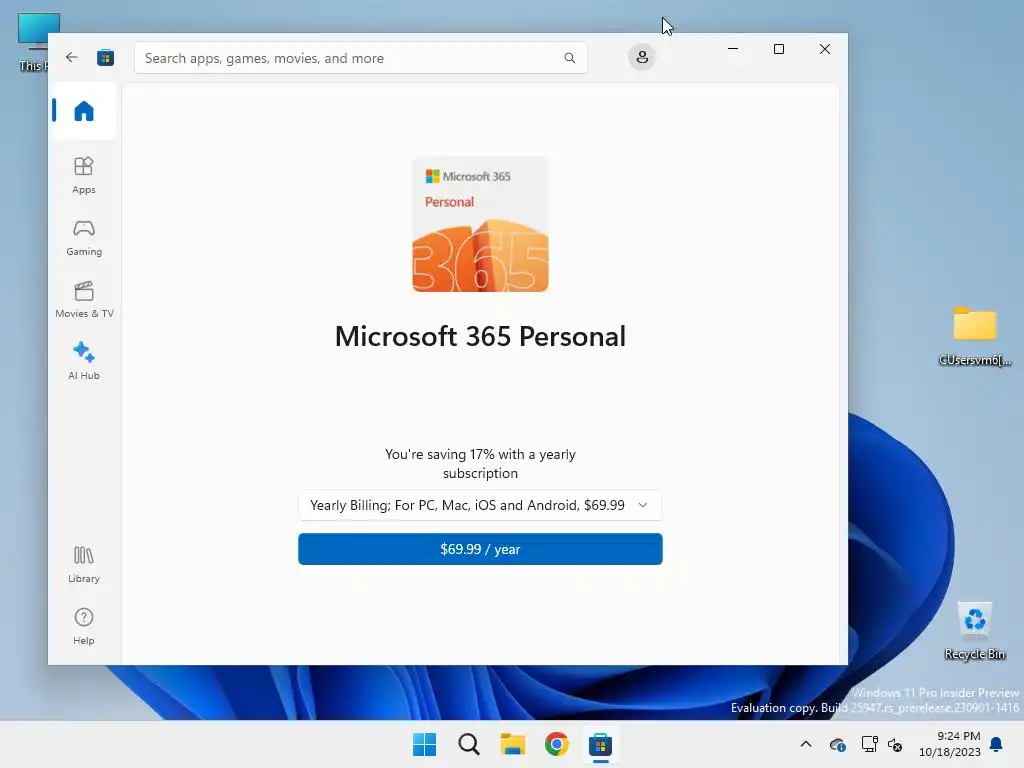Switch to the Gaming section
This screenshot has height=768, width=1024.
point(84,238)
